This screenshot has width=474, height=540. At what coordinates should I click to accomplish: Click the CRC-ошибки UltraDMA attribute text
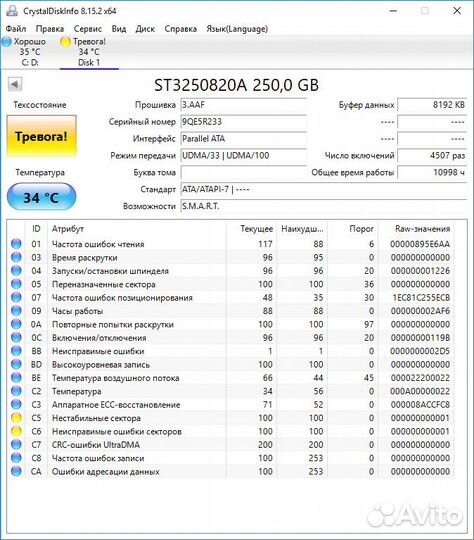96,445
